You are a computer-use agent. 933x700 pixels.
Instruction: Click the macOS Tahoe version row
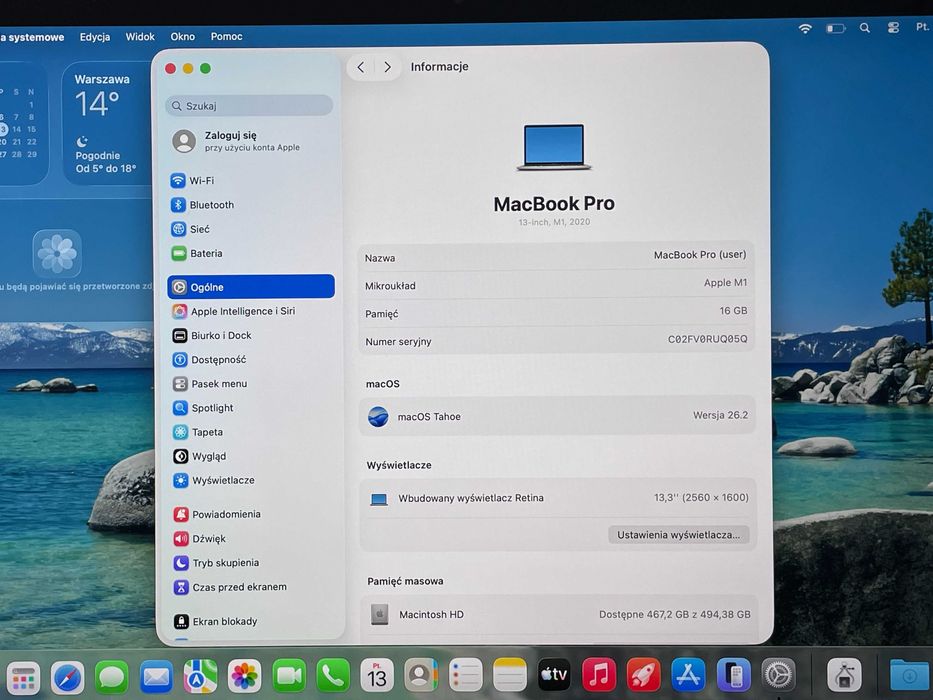tap(558, 416)
